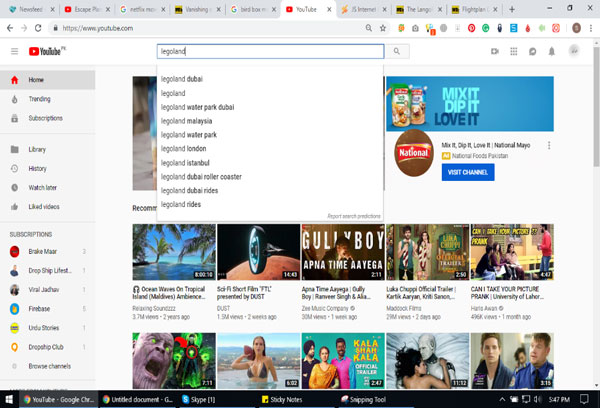Screen dimensions: 600x408
Task: Click the magnifier search button
Action: click(x=397, y=51)
